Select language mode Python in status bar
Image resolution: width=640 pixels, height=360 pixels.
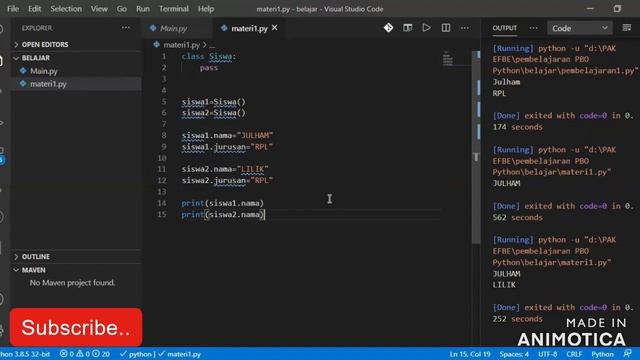[602, 354]
